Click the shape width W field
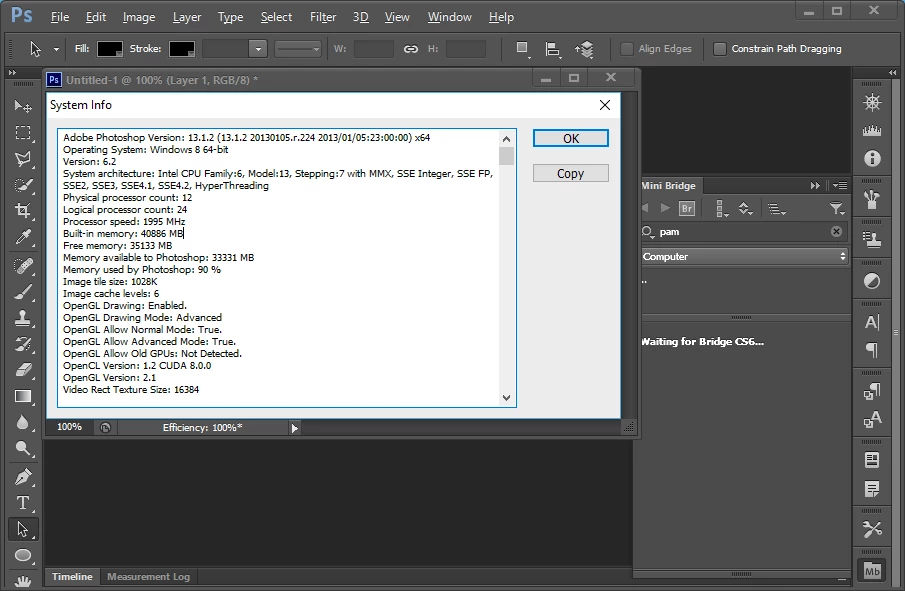Image resolution: width=905 pixels, height=591 pixels. pos(373,49)
